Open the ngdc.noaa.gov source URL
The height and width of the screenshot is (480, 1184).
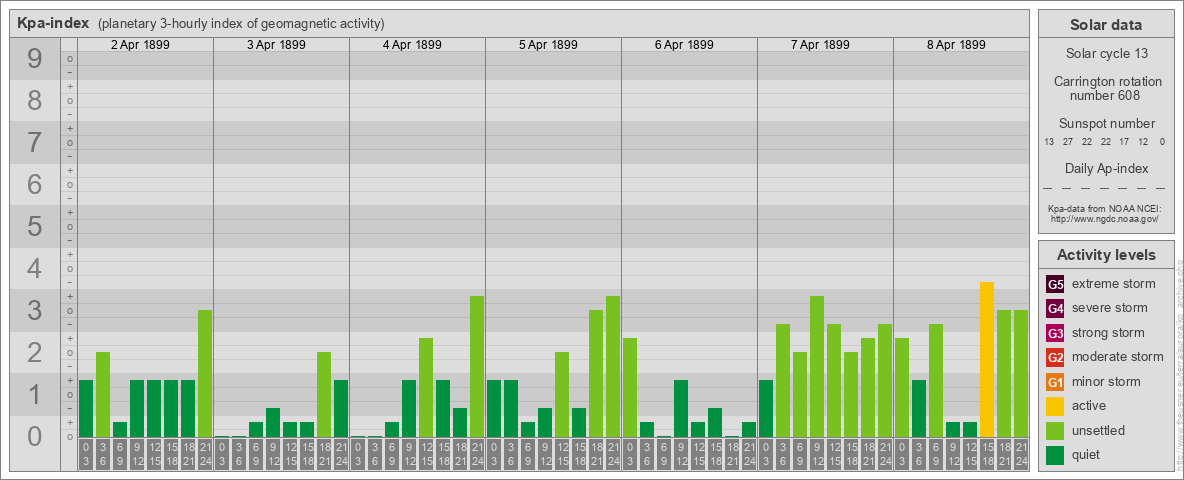pos(1106,218)
